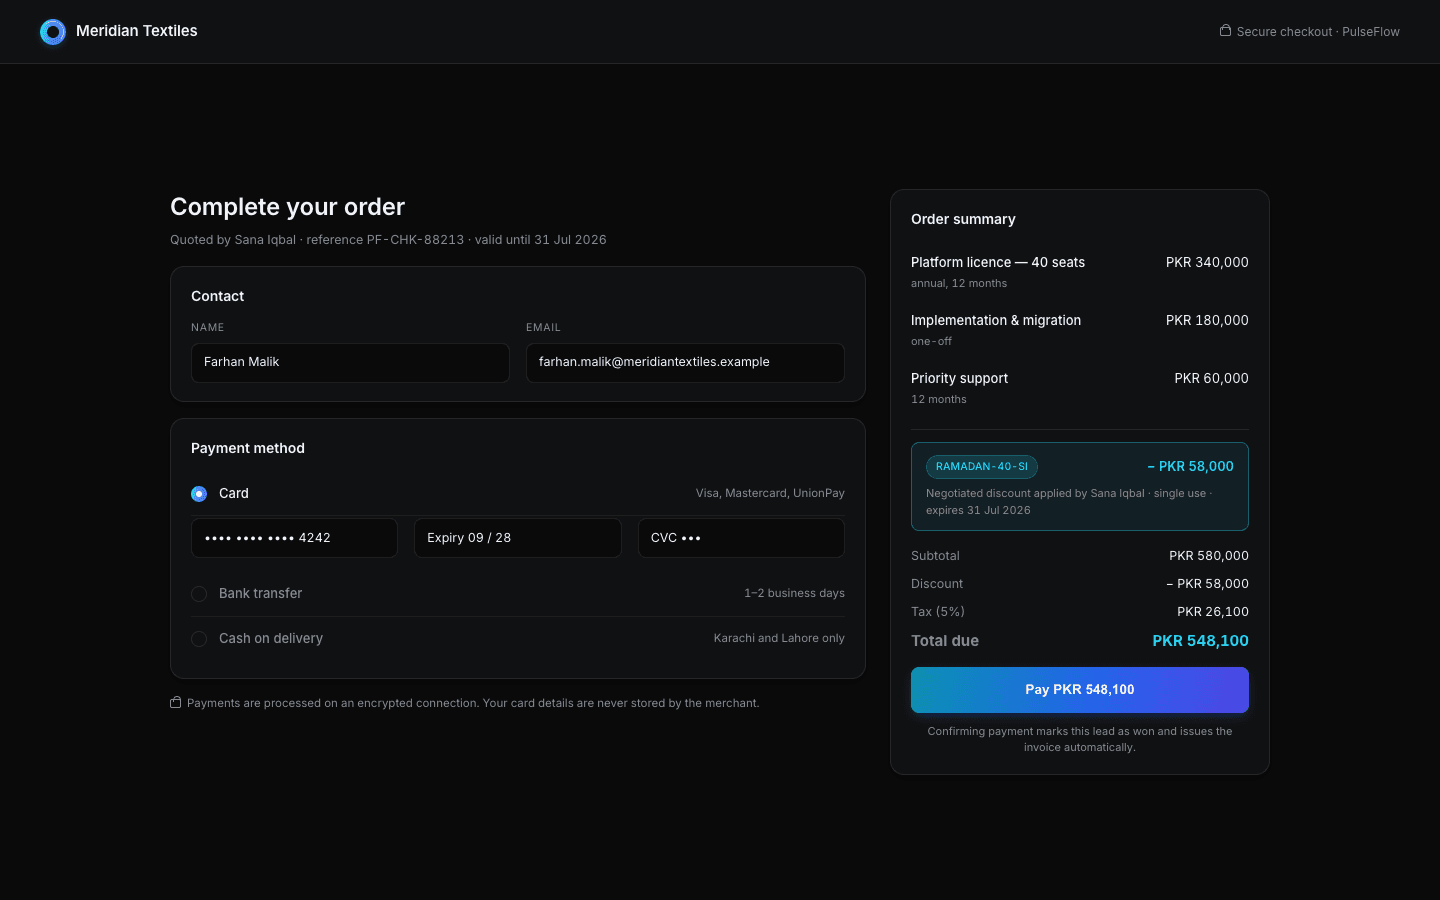Image resolution: width=1440 pixels, height=900 pixels.
Task: Click the Visa, Mastercard, UnionPay text
Action: click(x=770, y=493)
